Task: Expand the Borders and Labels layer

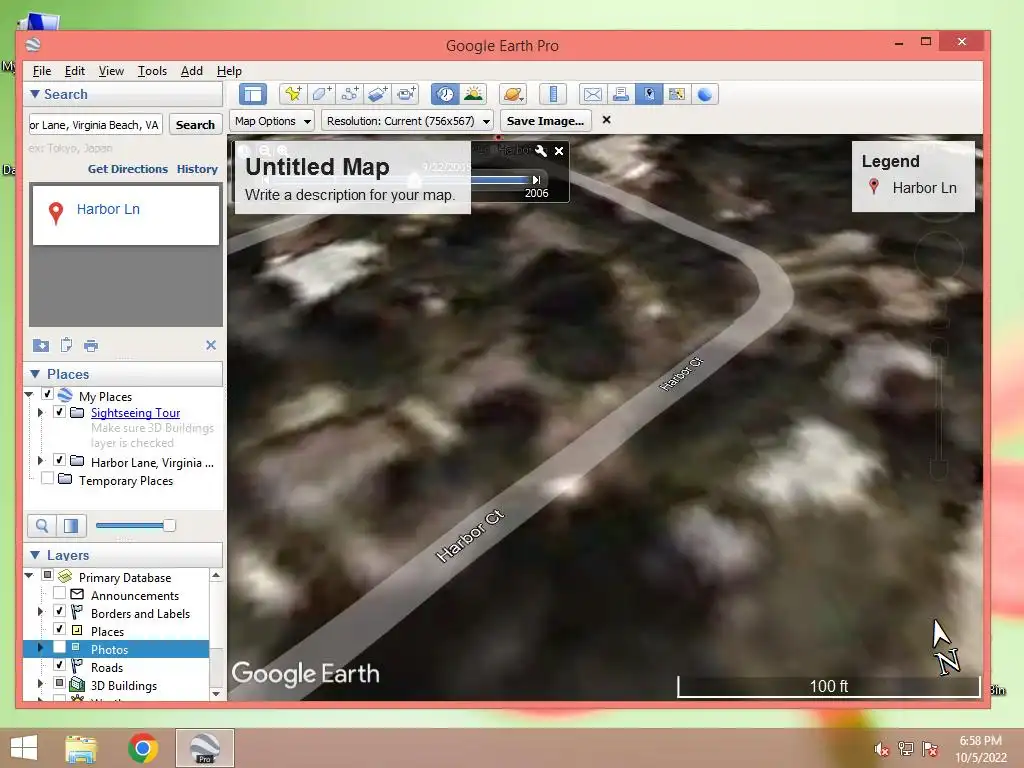Action: click(40, 612)
